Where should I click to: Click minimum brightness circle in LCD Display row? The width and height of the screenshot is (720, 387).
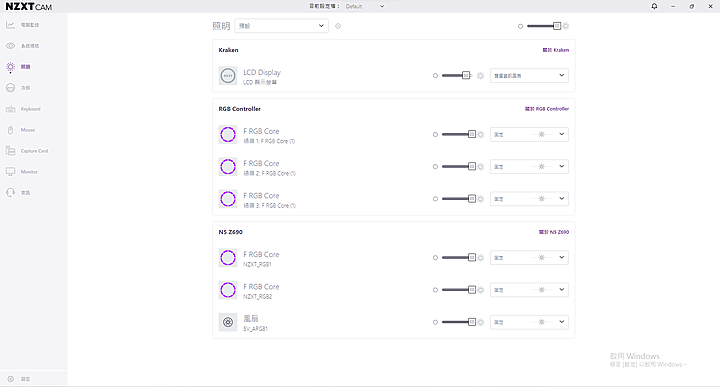click(x=435, y=76)
